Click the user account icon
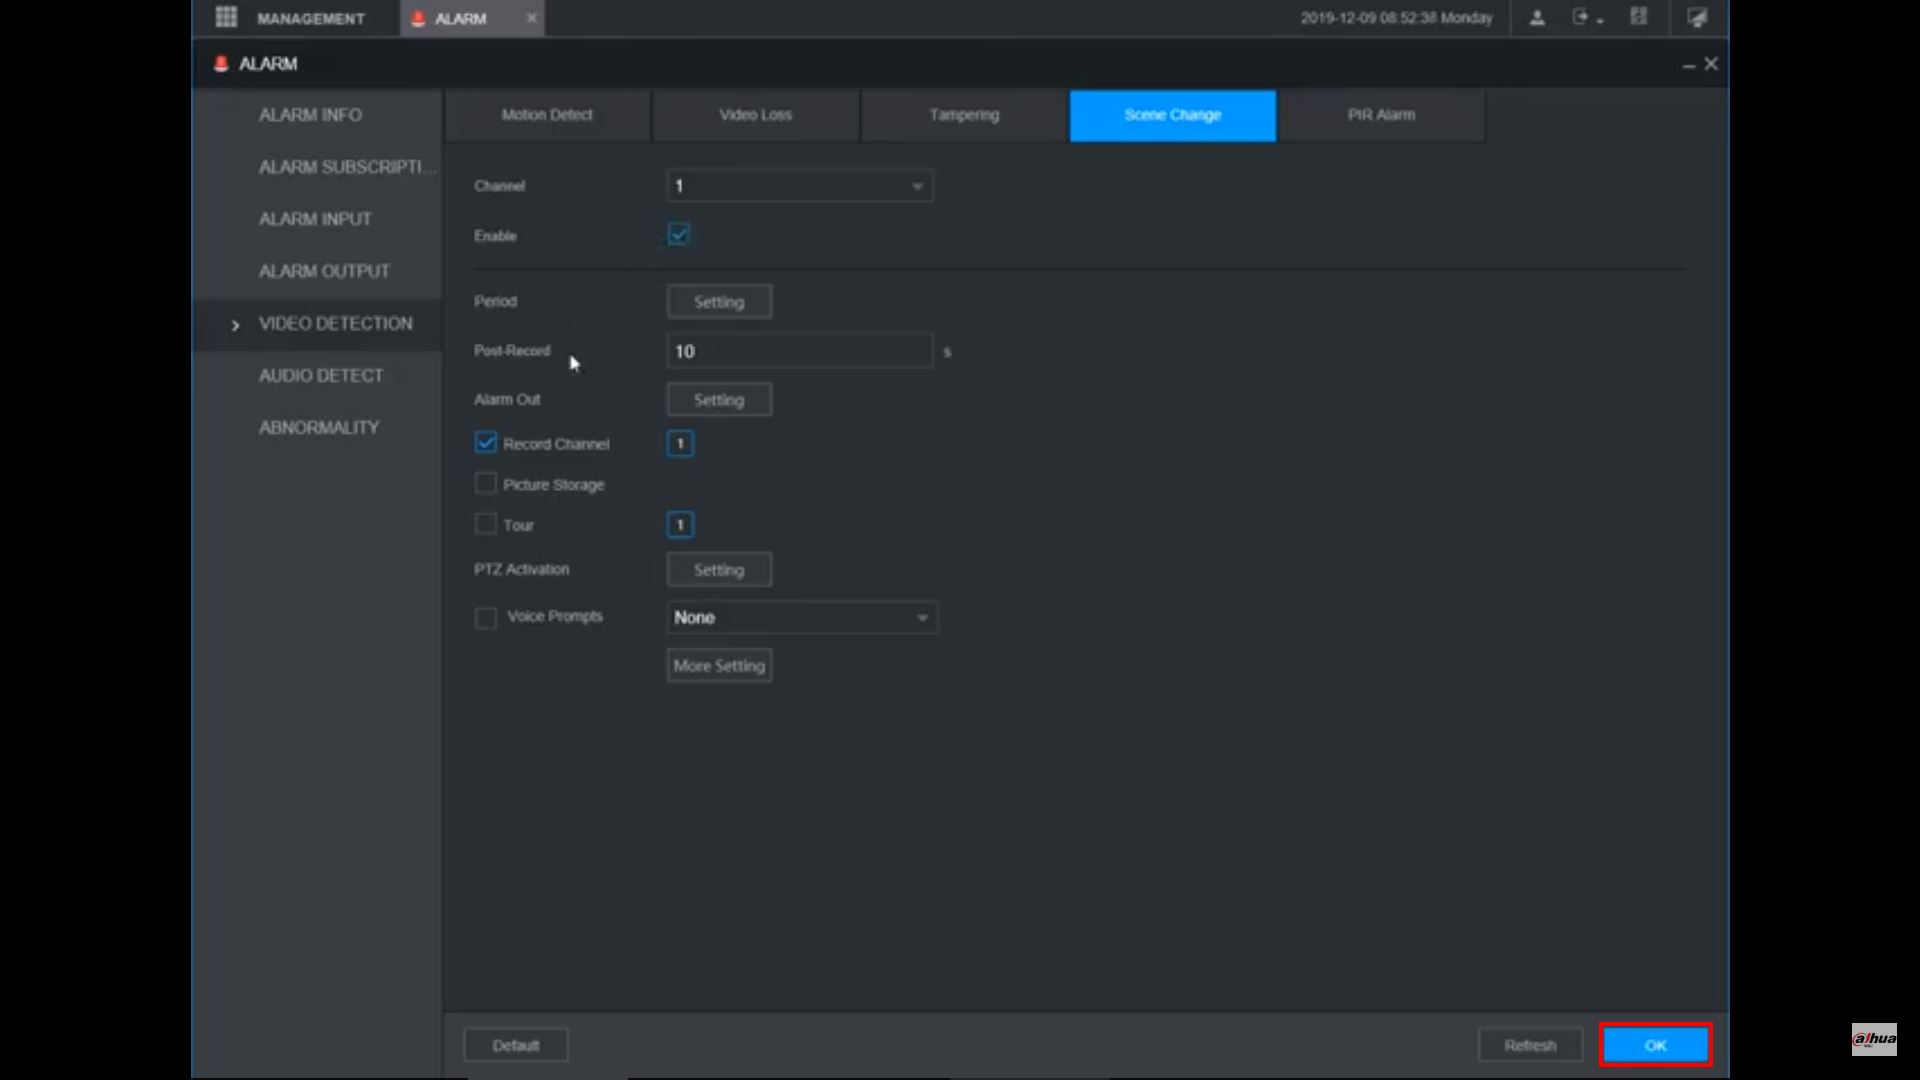1920x1080 pixels. pyautogui.click(x=1537, y=18)
